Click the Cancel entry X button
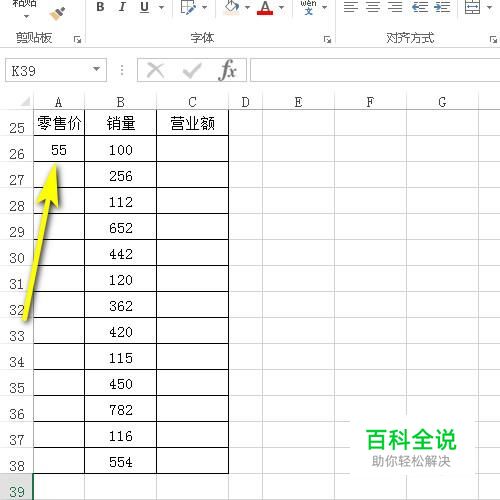Image resolution: width=500 pixels, height=500 pixels. [156, 70]
